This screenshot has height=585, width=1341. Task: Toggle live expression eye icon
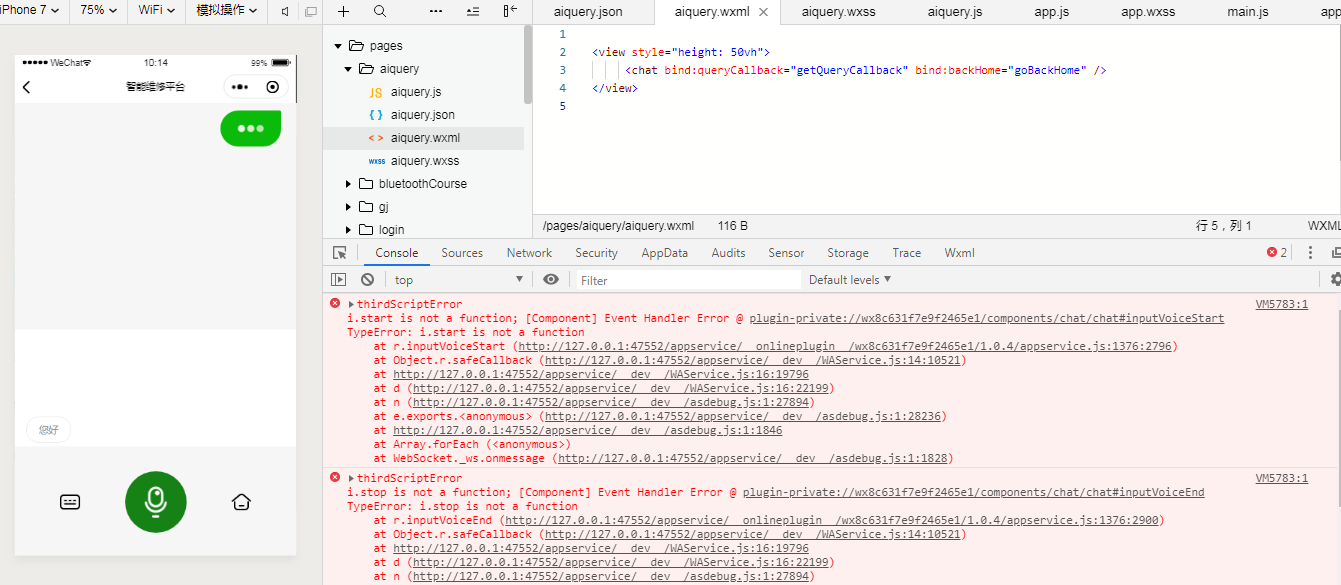coord(551,280)
